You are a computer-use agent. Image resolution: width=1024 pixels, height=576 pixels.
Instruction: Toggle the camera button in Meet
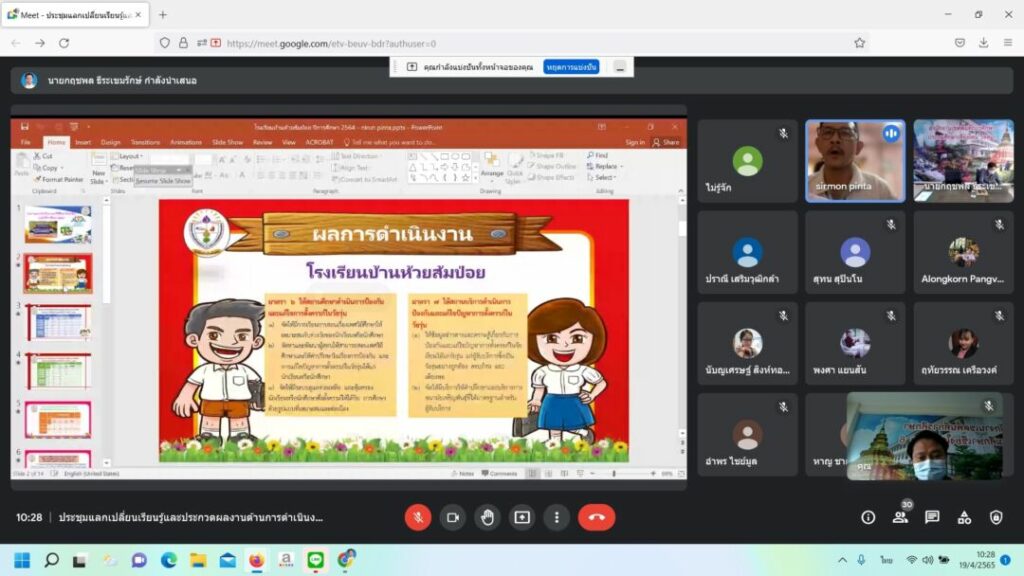click(x=453, y=517)
